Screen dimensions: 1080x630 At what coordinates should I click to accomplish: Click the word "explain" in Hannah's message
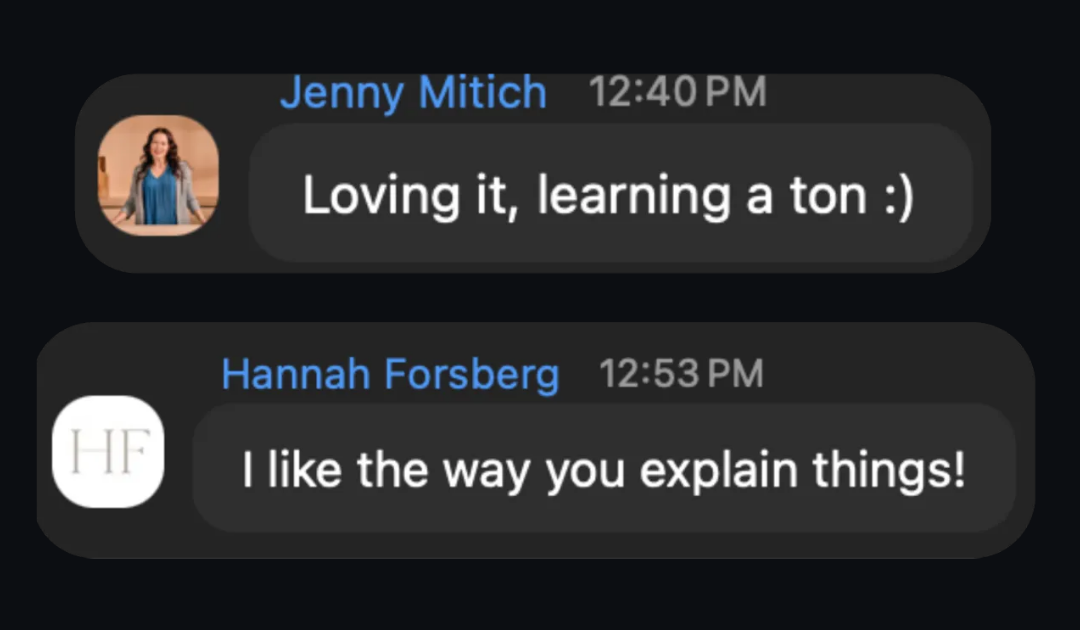coord(718,470)
